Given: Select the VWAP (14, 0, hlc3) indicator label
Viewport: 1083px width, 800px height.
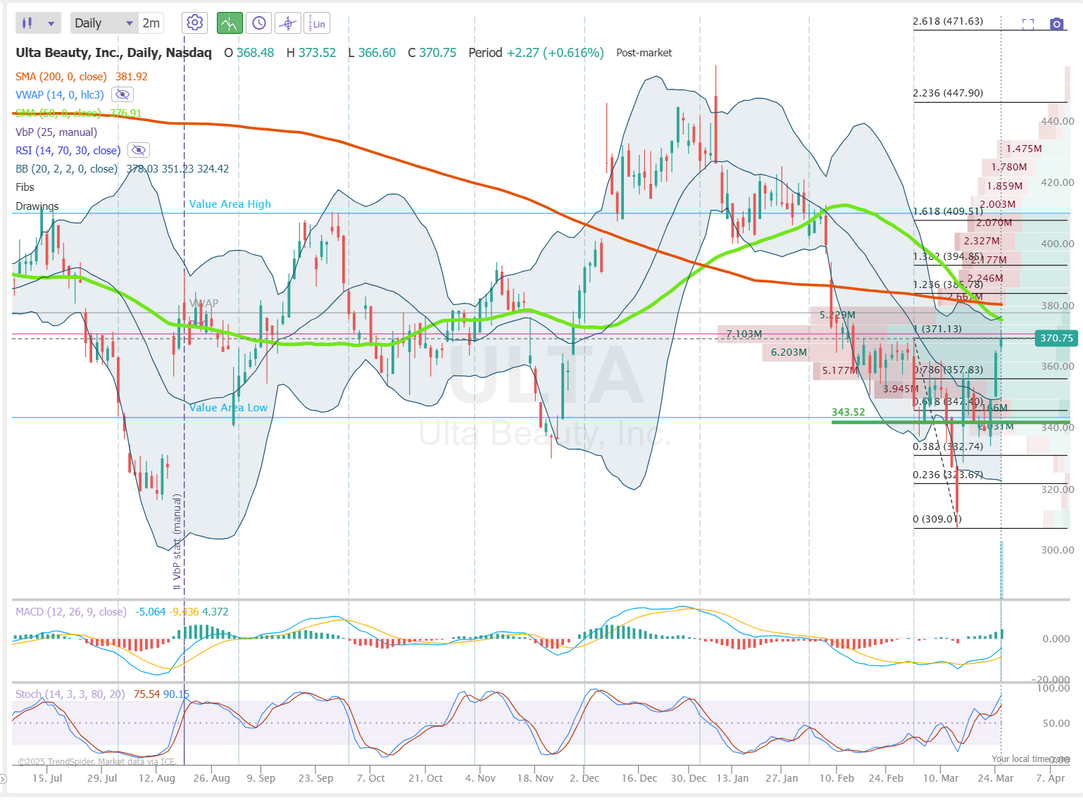Looking at the screenshot, I should pyautogui.click(x=59, y=95).
